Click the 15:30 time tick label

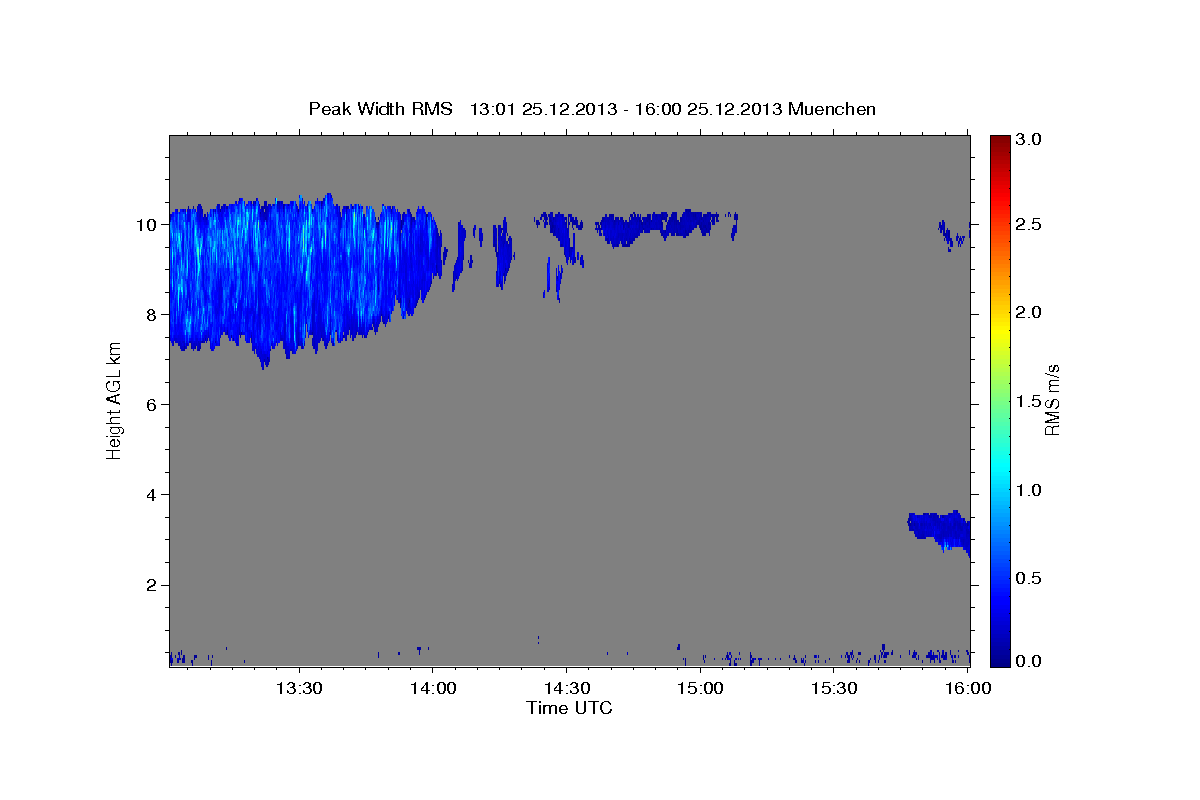click(x=834, y=688)
